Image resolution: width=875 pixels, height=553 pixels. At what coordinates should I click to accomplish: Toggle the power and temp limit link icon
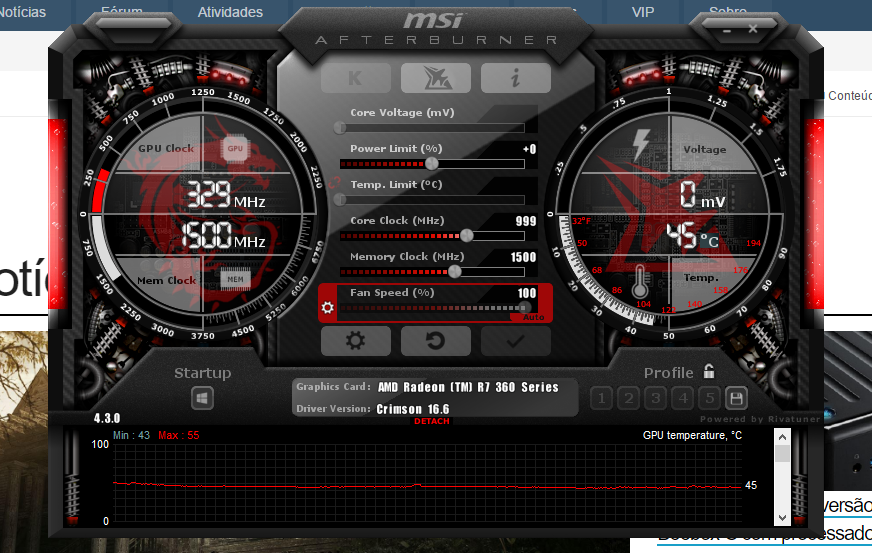pyautogui.click(x=334, y=182)
